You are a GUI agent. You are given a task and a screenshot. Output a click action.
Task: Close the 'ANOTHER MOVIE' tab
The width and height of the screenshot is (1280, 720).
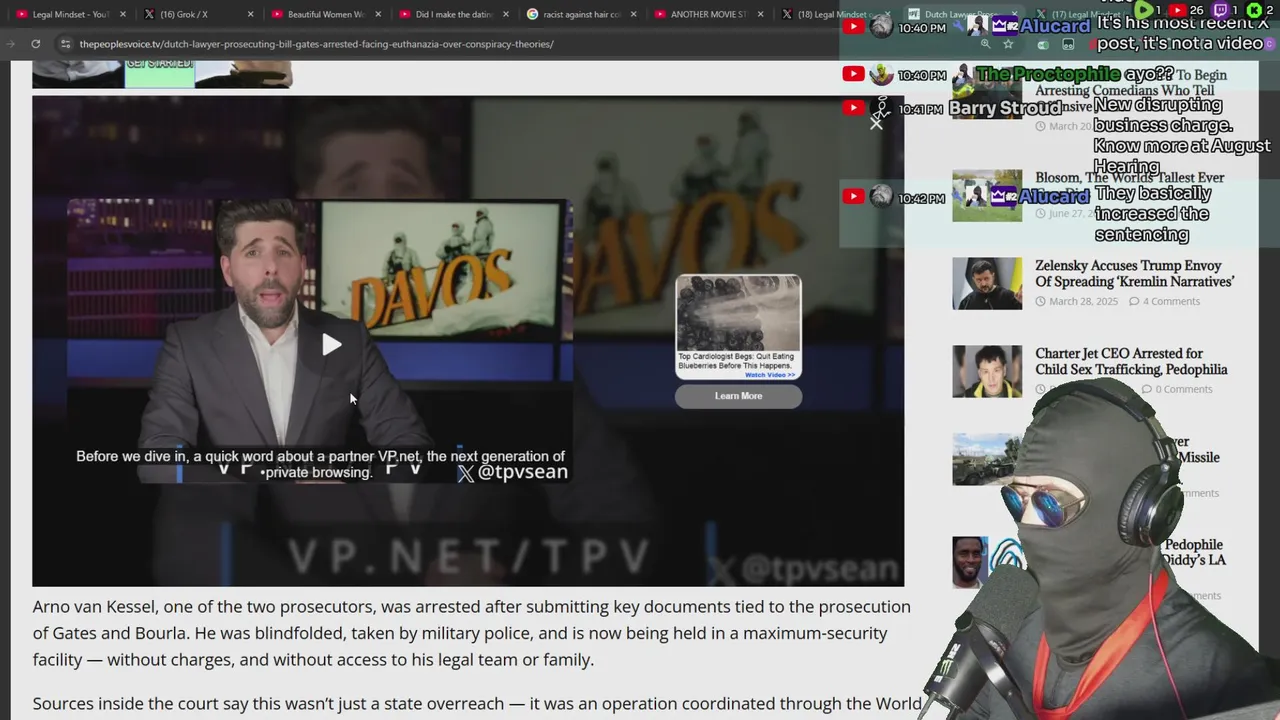[x=761, y=15]
